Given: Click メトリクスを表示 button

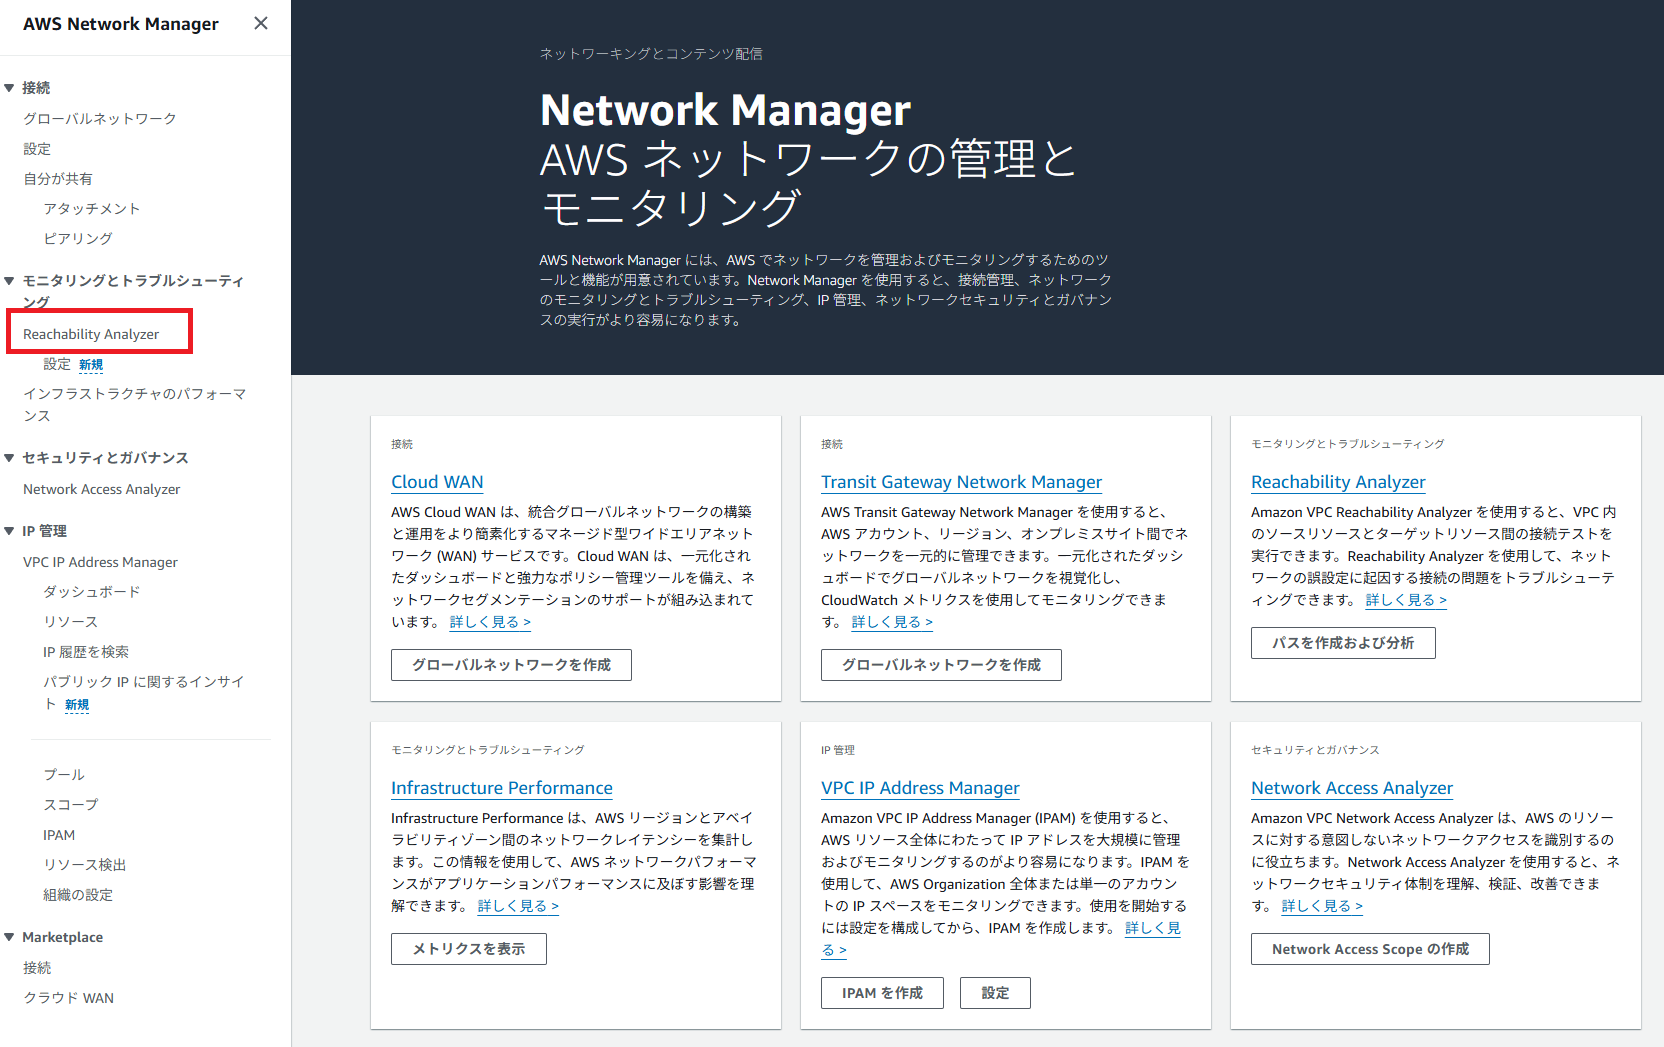Looking at the screenshot, I should point(469,949).
